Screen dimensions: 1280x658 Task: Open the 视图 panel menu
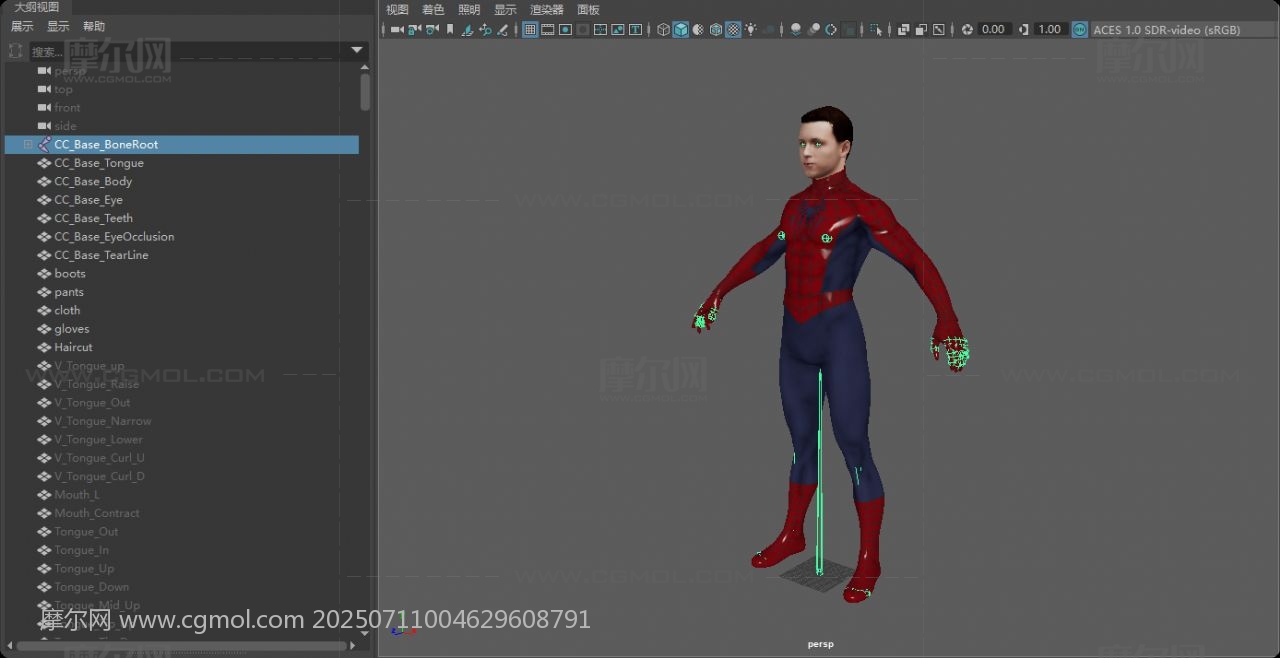click(x=397, y=10)
